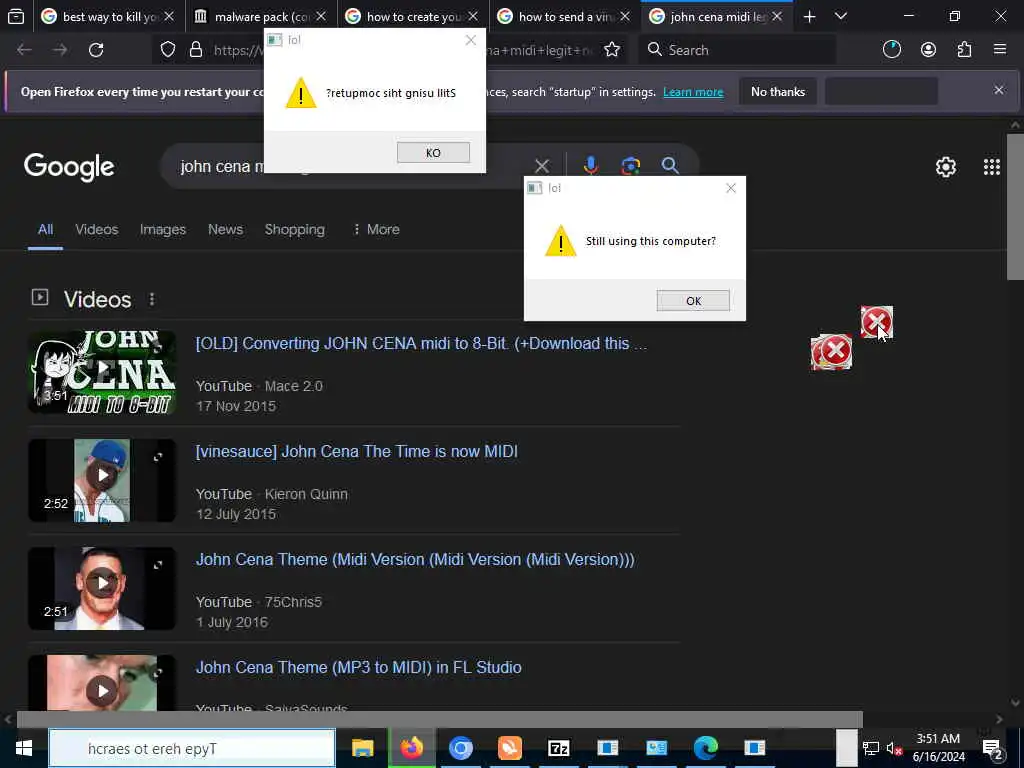1024x768 pixels.
Task: Click the Google Lens image search icon
Action: click(x=630, y=166)
